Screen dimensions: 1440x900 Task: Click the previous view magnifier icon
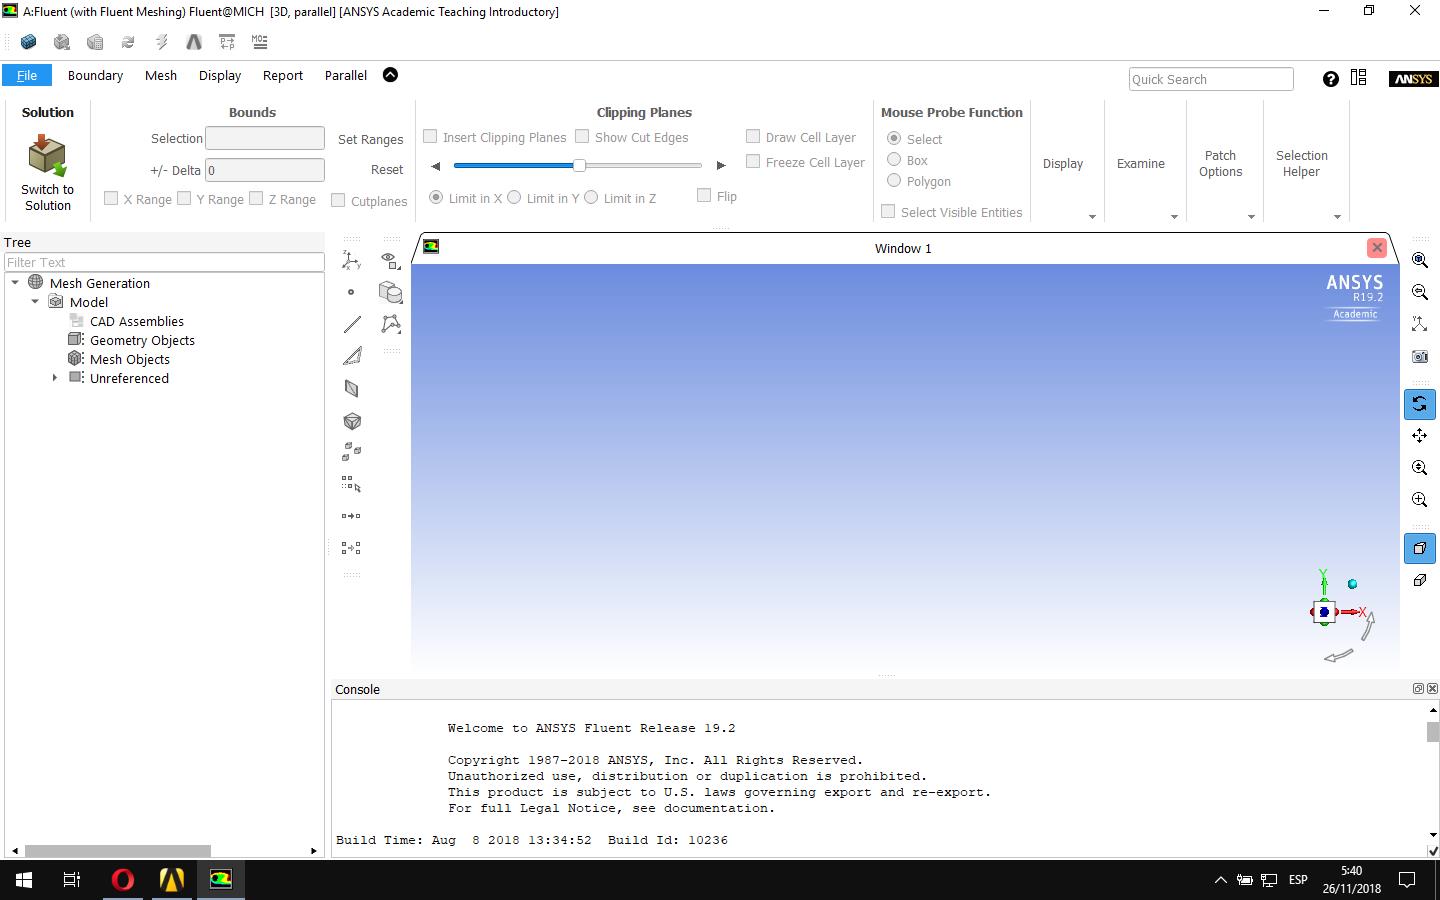point(1419,292)
